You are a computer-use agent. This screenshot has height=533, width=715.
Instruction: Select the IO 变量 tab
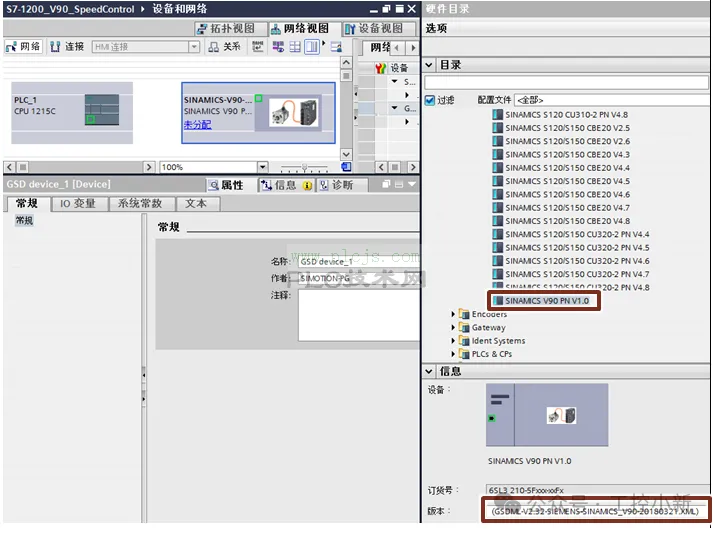(78, 203)
